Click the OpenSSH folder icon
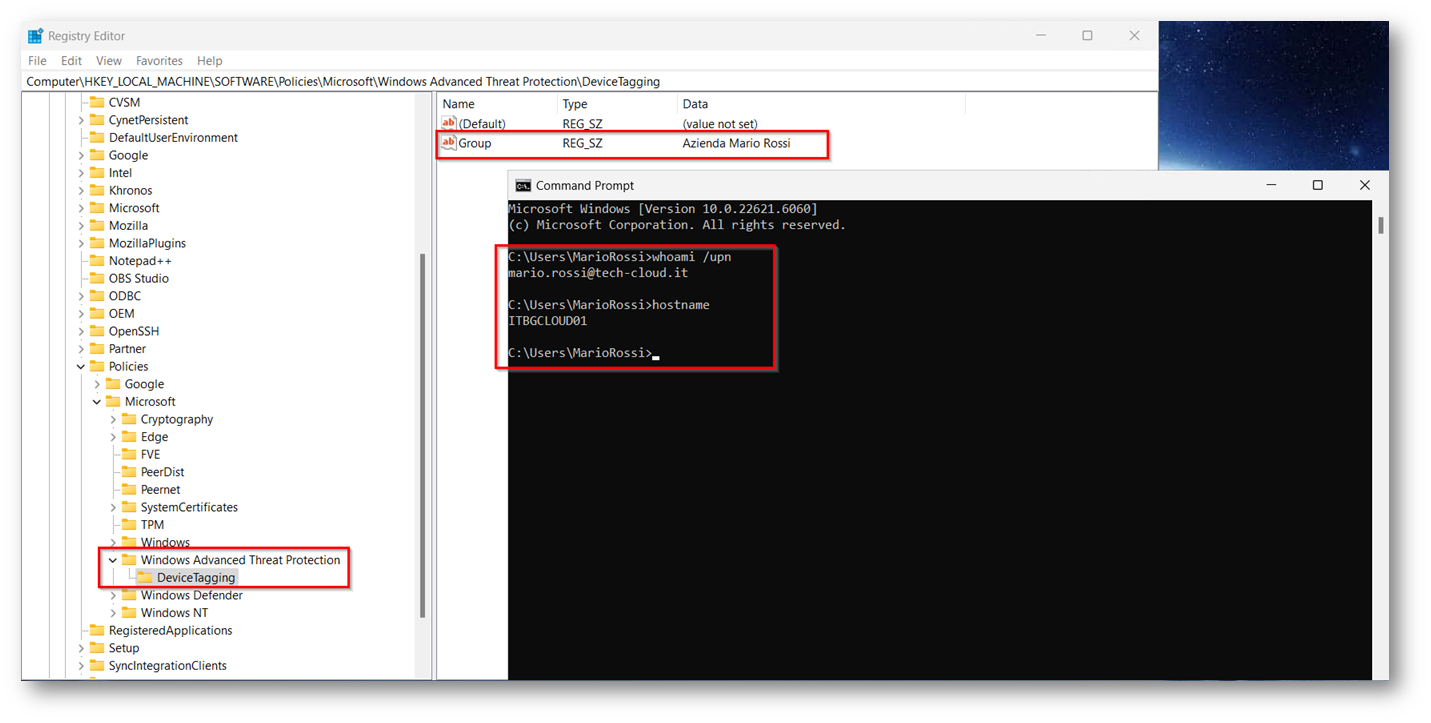 [97, 331]
